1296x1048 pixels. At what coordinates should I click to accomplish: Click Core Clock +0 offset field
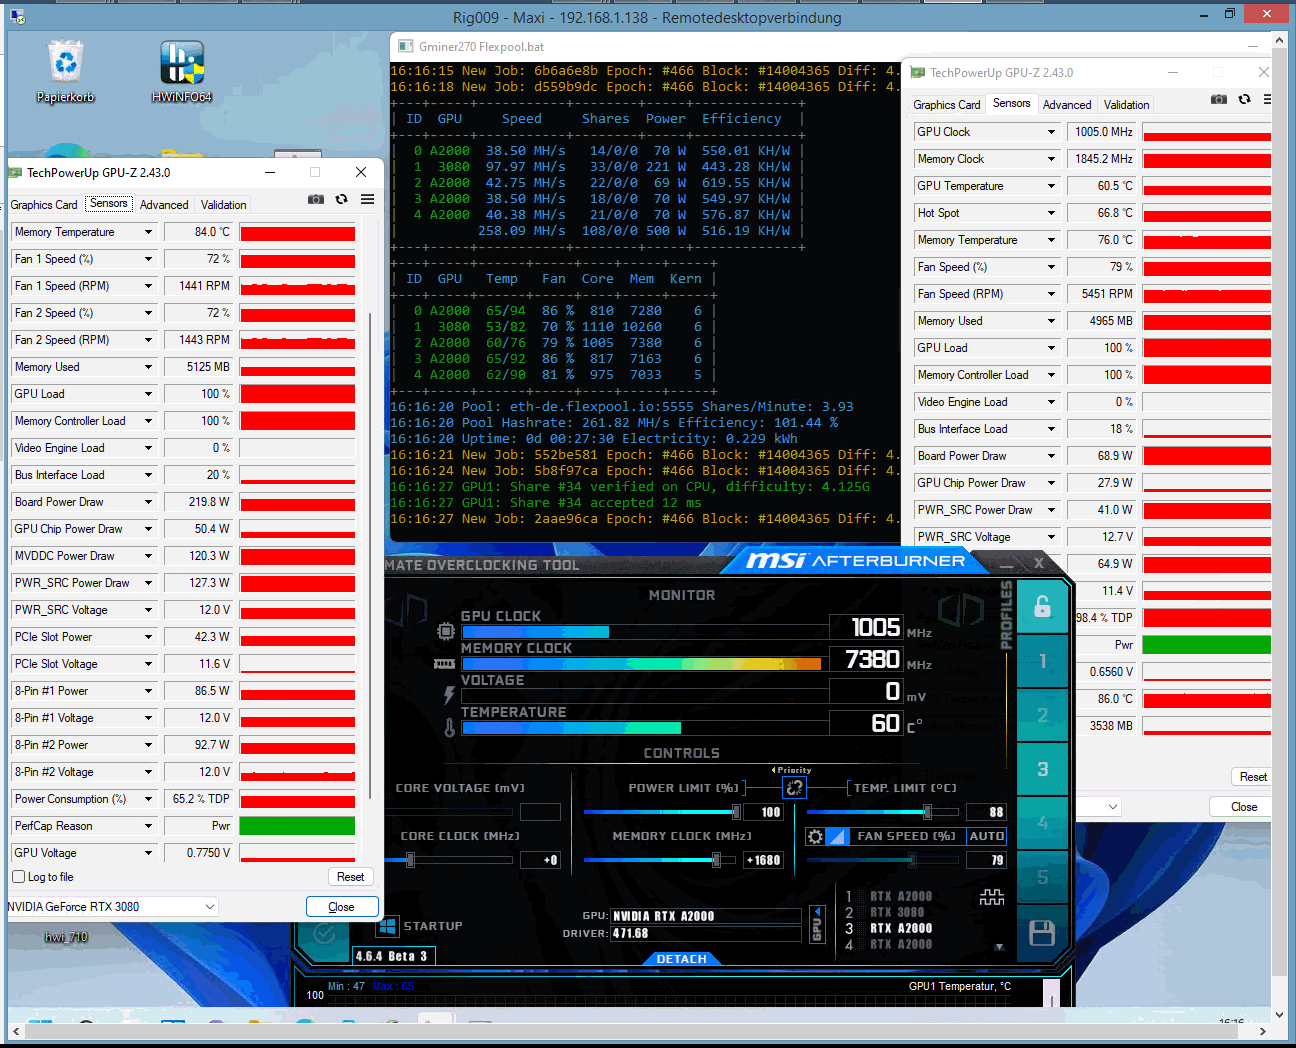pos(540,860)
